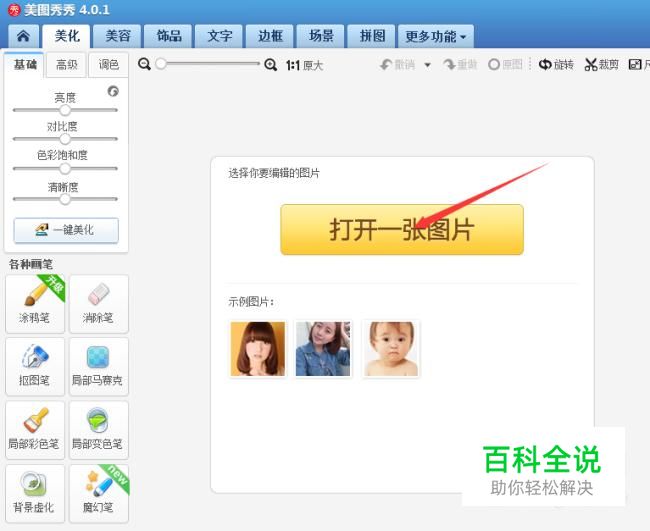
Task: Select the 魔幻笔 magic pen tool
Action: click(99, 493)
